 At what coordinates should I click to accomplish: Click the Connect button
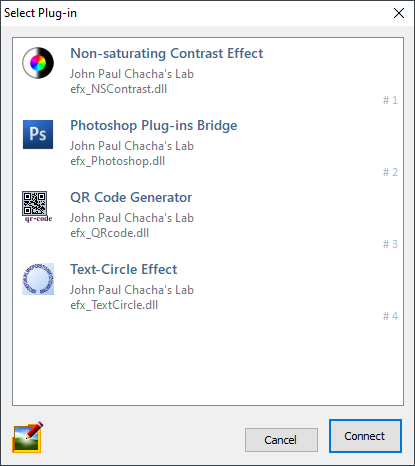point(365,436)
